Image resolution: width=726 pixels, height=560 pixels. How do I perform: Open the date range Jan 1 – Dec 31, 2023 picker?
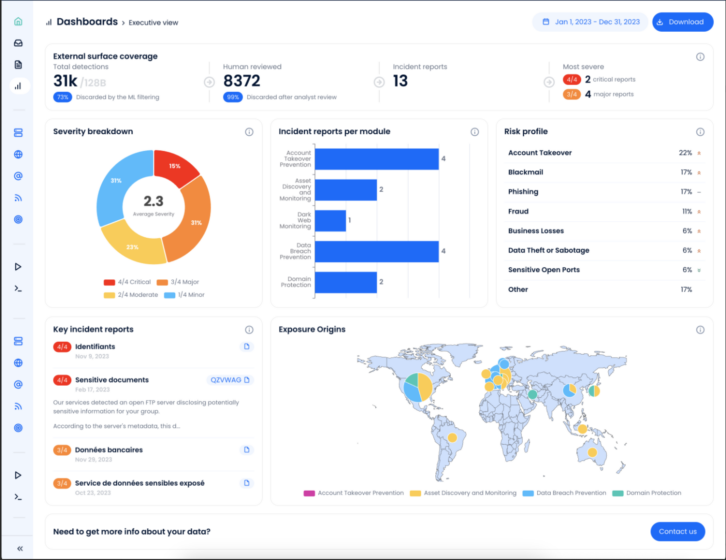click(x=590, y=22)
